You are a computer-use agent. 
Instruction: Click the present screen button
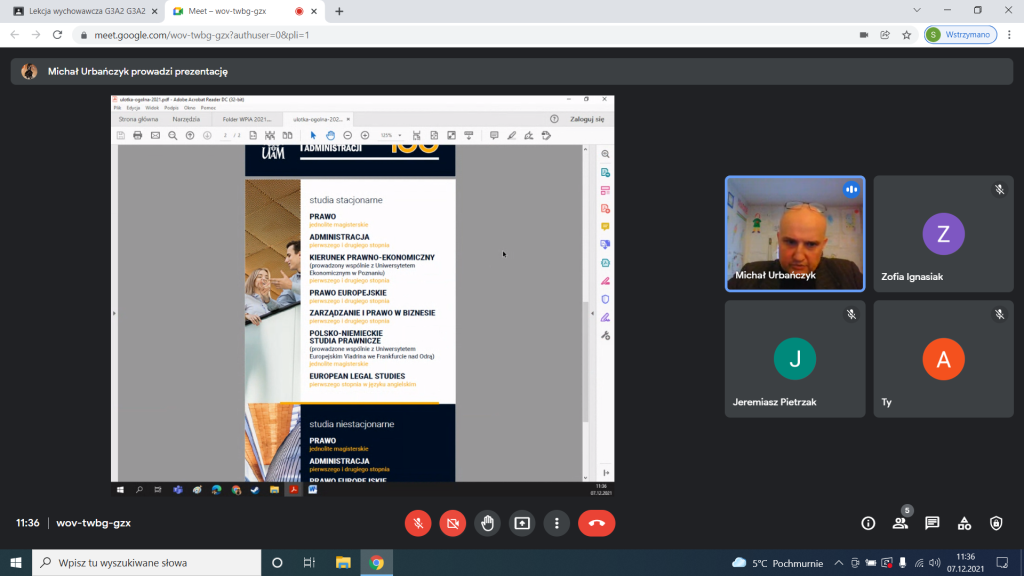(522, 523)
